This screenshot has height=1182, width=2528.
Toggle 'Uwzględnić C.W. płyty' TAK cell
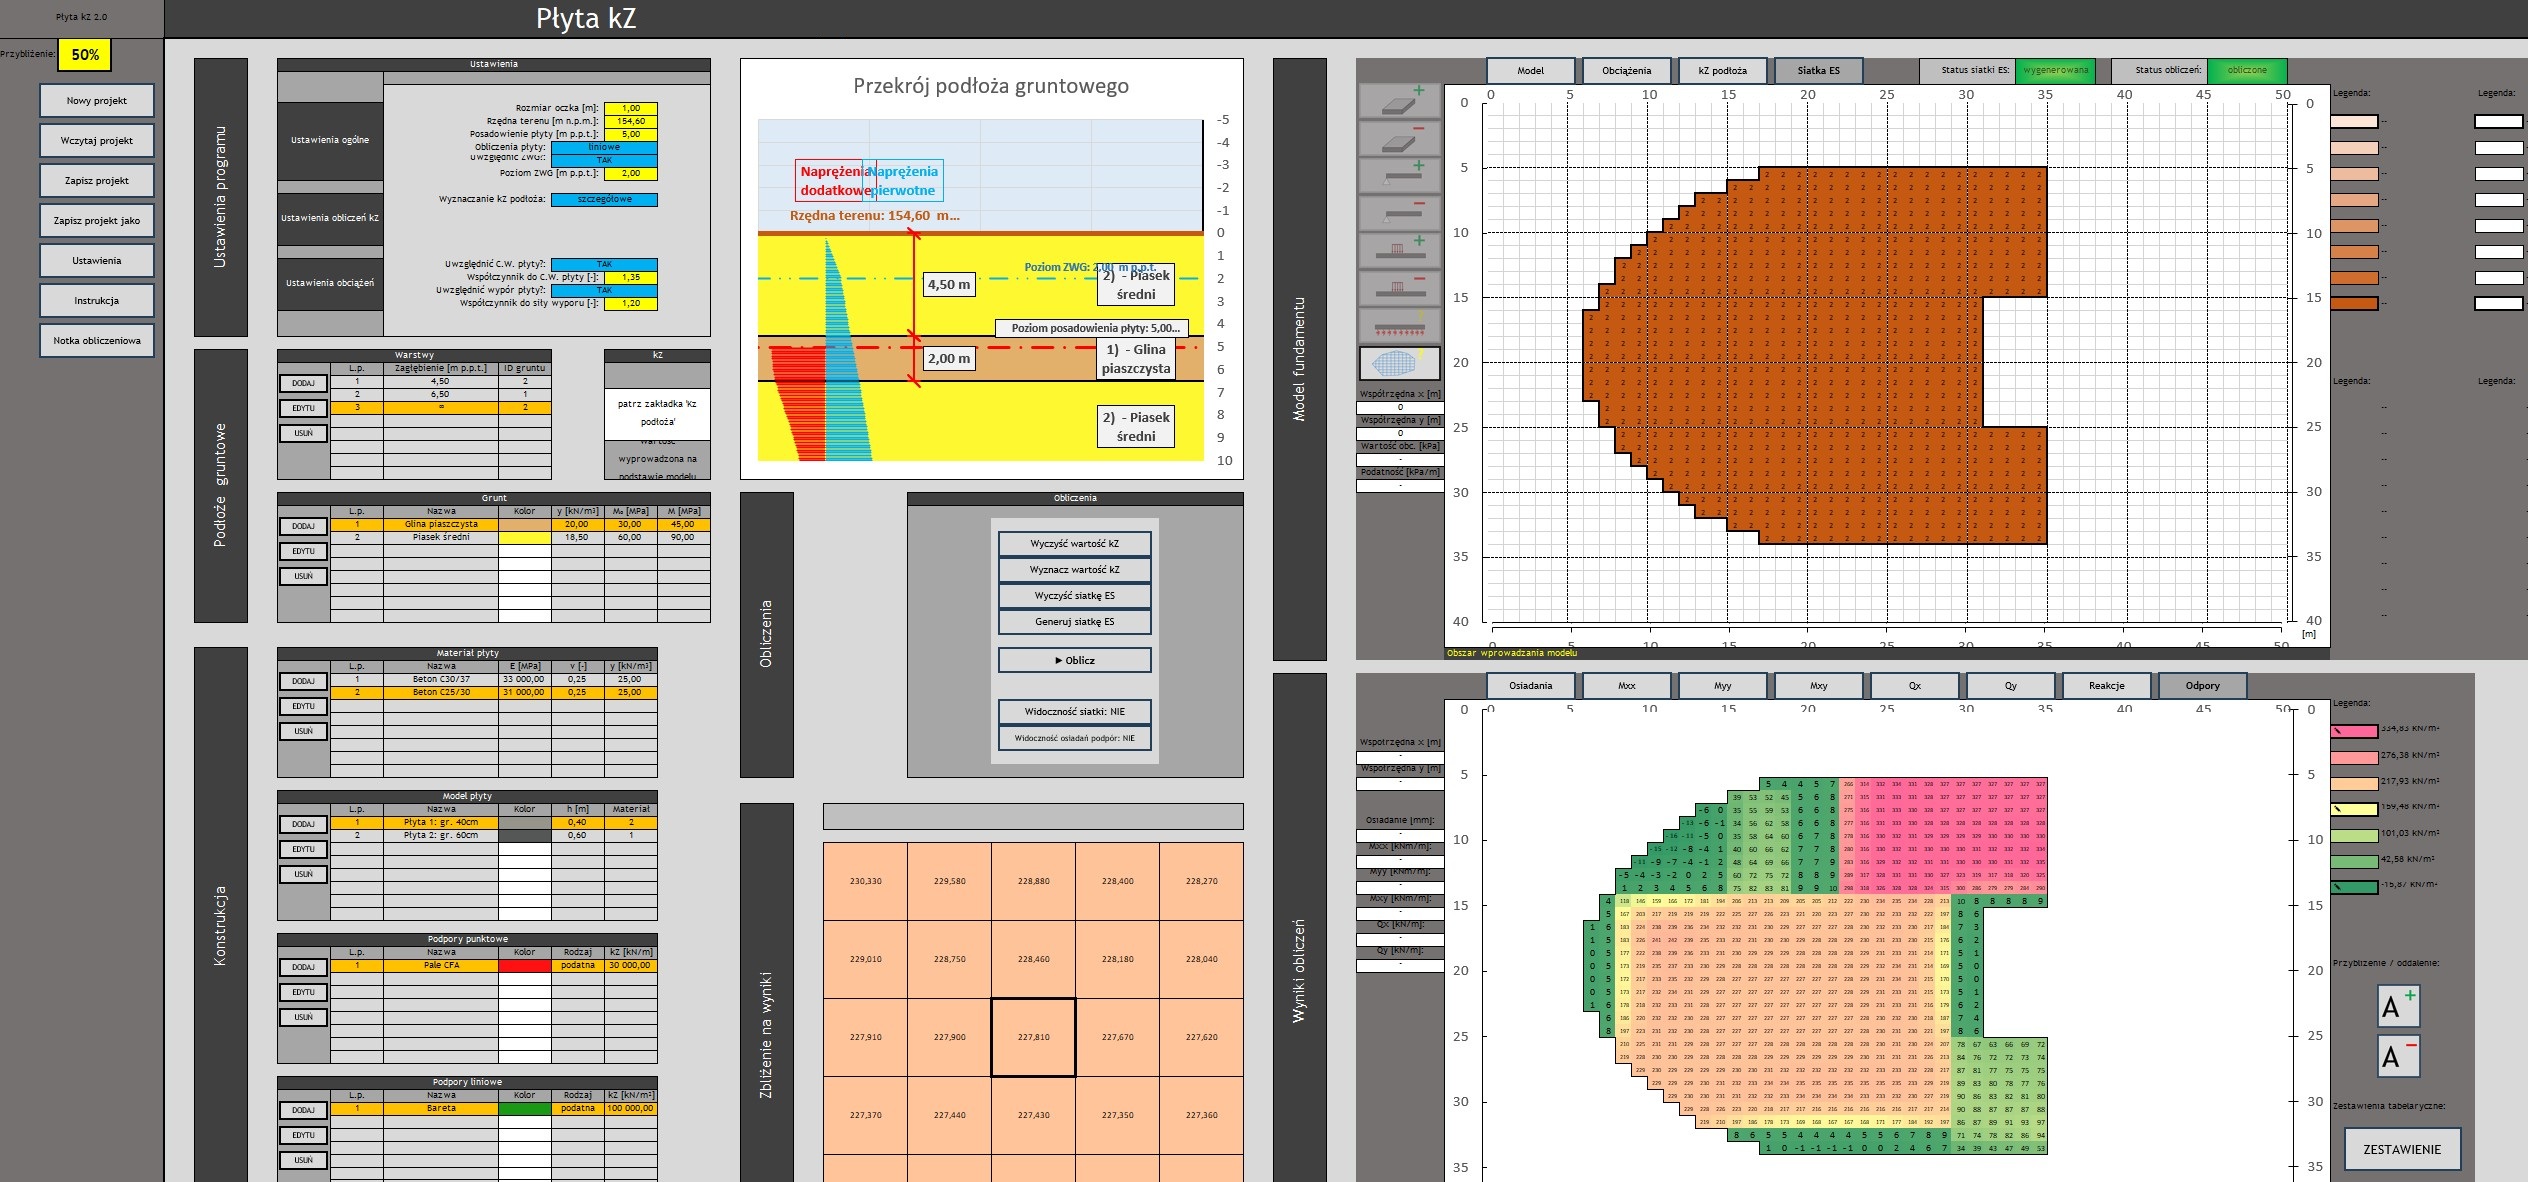[x=604, y=265]
